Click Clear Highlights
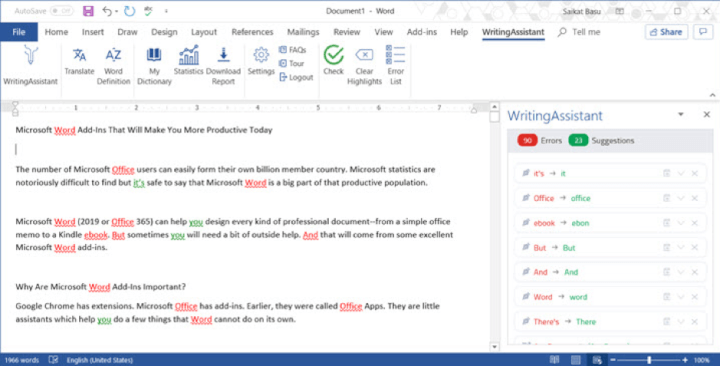The image size is (720, 366). pos(364,67)
